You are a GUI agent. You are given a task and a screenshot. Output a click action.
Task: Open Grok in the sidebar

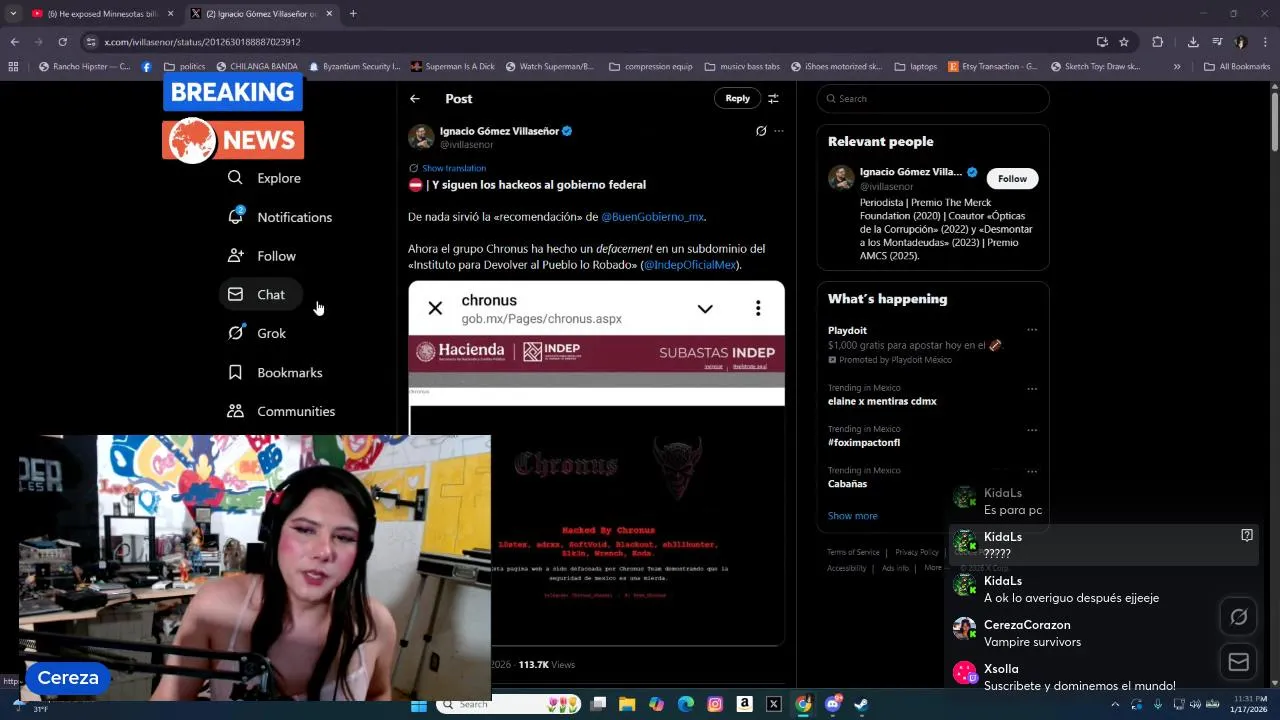tap(257, 333)
